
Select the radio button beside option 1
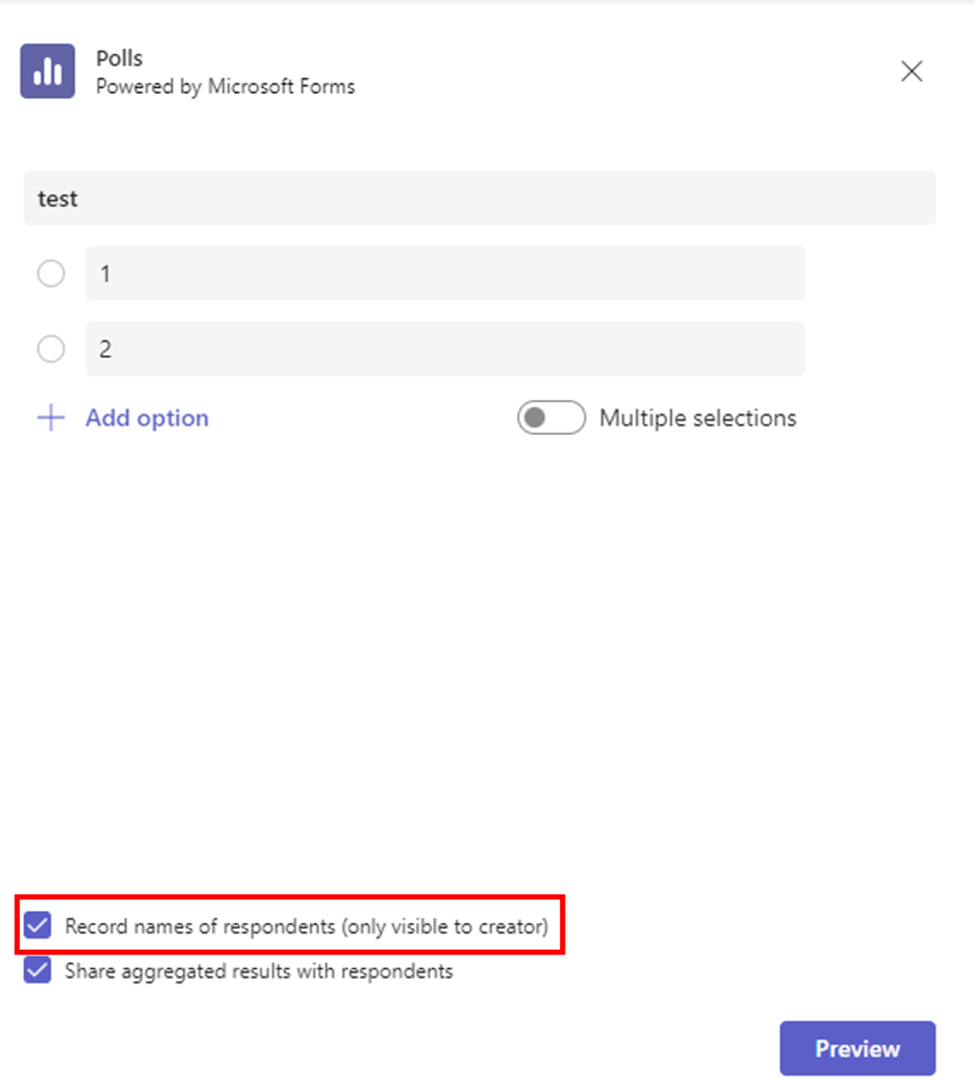click(x=51, y=272)
